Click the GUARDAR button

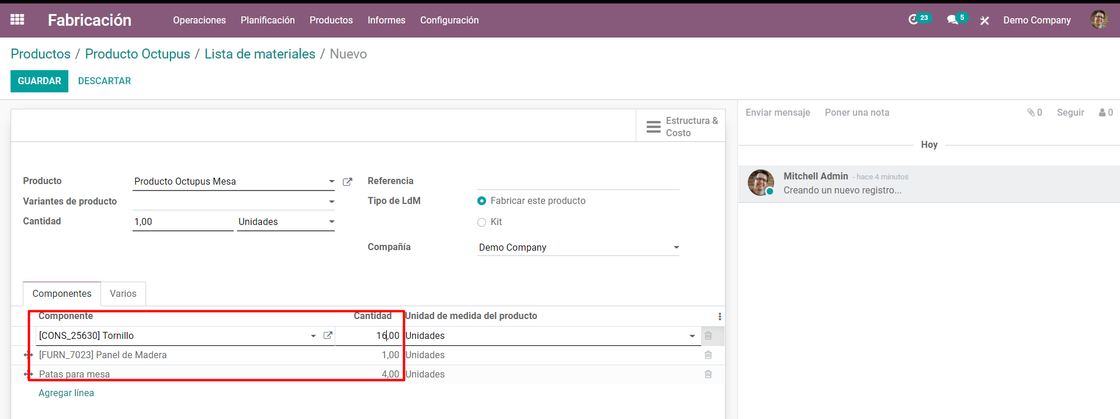[x=39, y=81]
